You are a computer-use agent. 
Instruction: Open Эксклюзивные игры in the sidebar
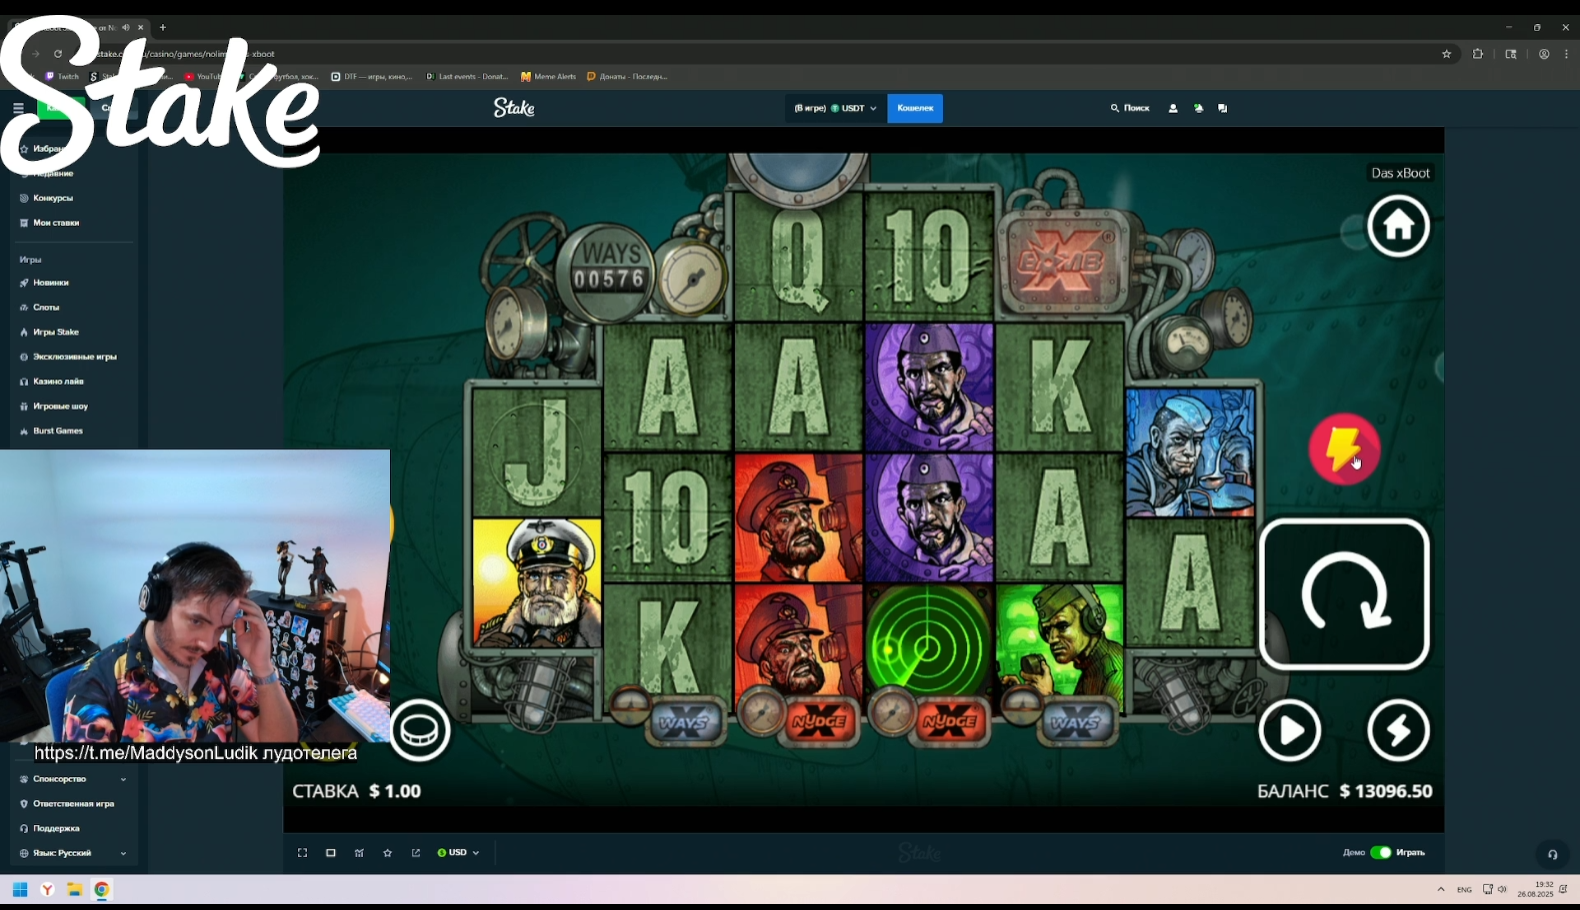pyautogui.click(x=74, y=357)
